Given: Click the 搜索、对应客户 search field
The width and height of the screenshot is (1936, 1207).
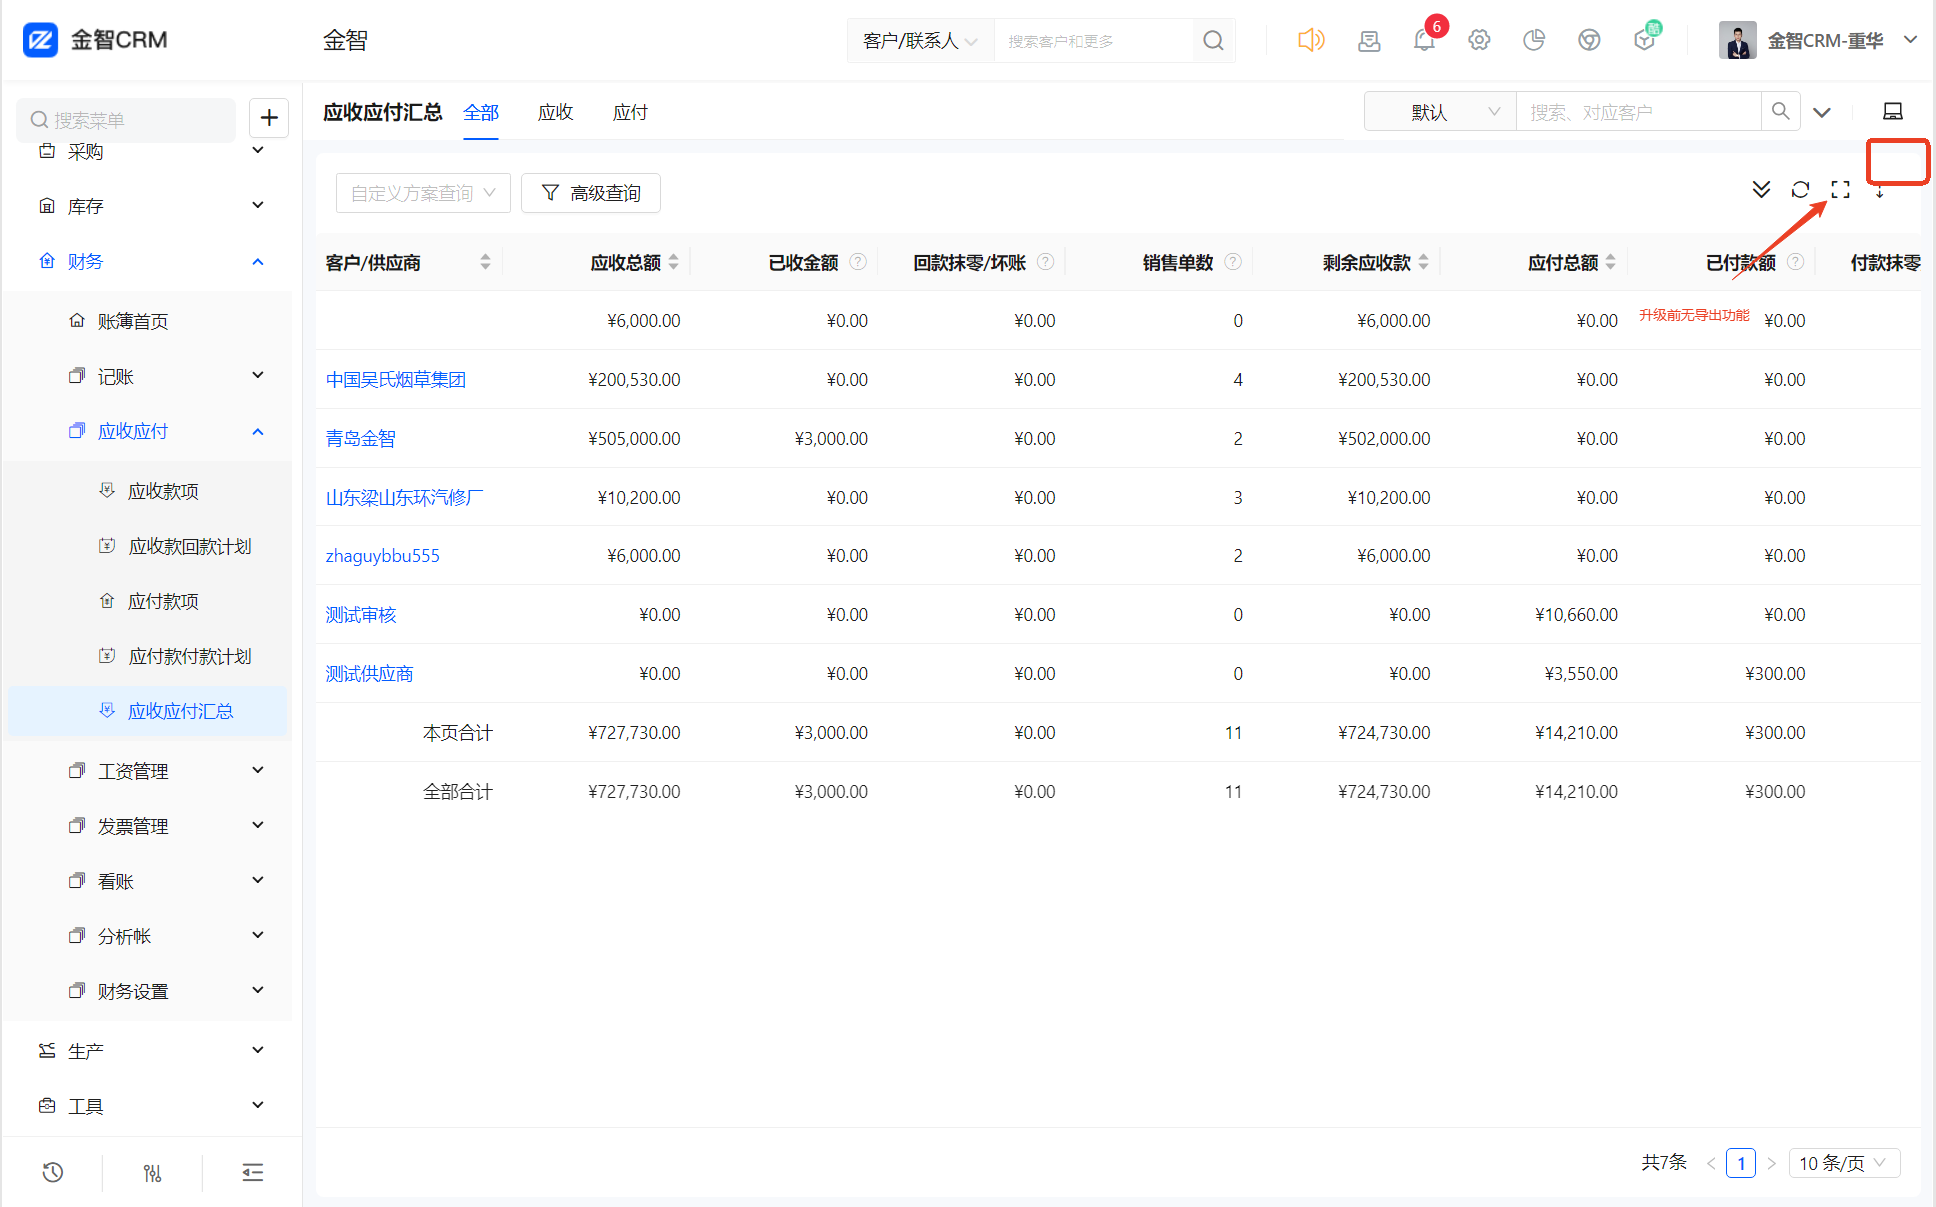Looking at the screenshot, I should click(x=1639, y=111).
